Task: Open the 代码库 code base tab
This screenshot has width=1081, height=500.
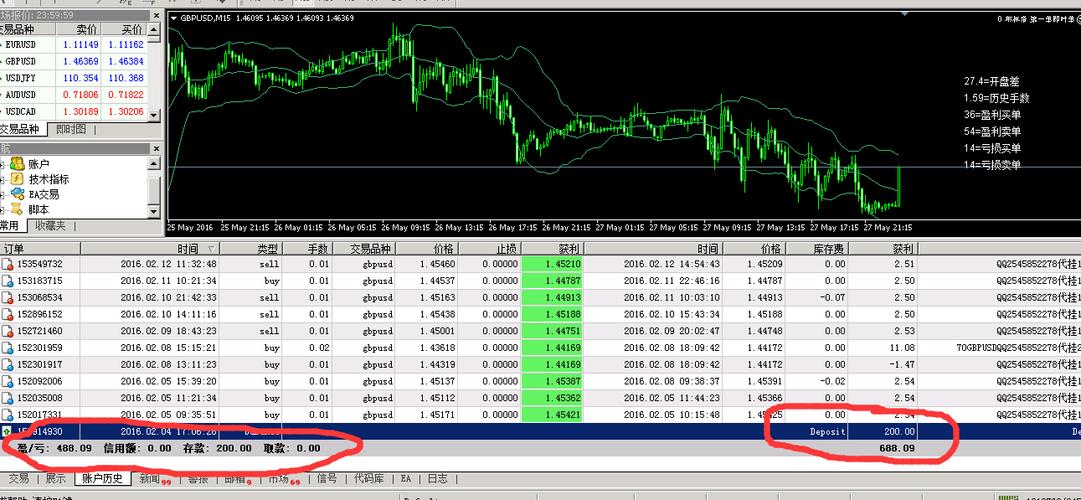Action: pyautogui.click(x=369, y=479)
